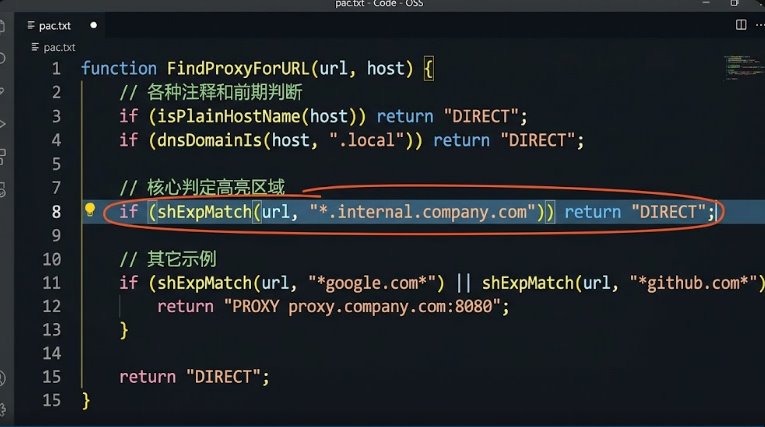Click the comment 各种注释和前期判断
The width and height of the screenshot is (765, 427).
211,92
